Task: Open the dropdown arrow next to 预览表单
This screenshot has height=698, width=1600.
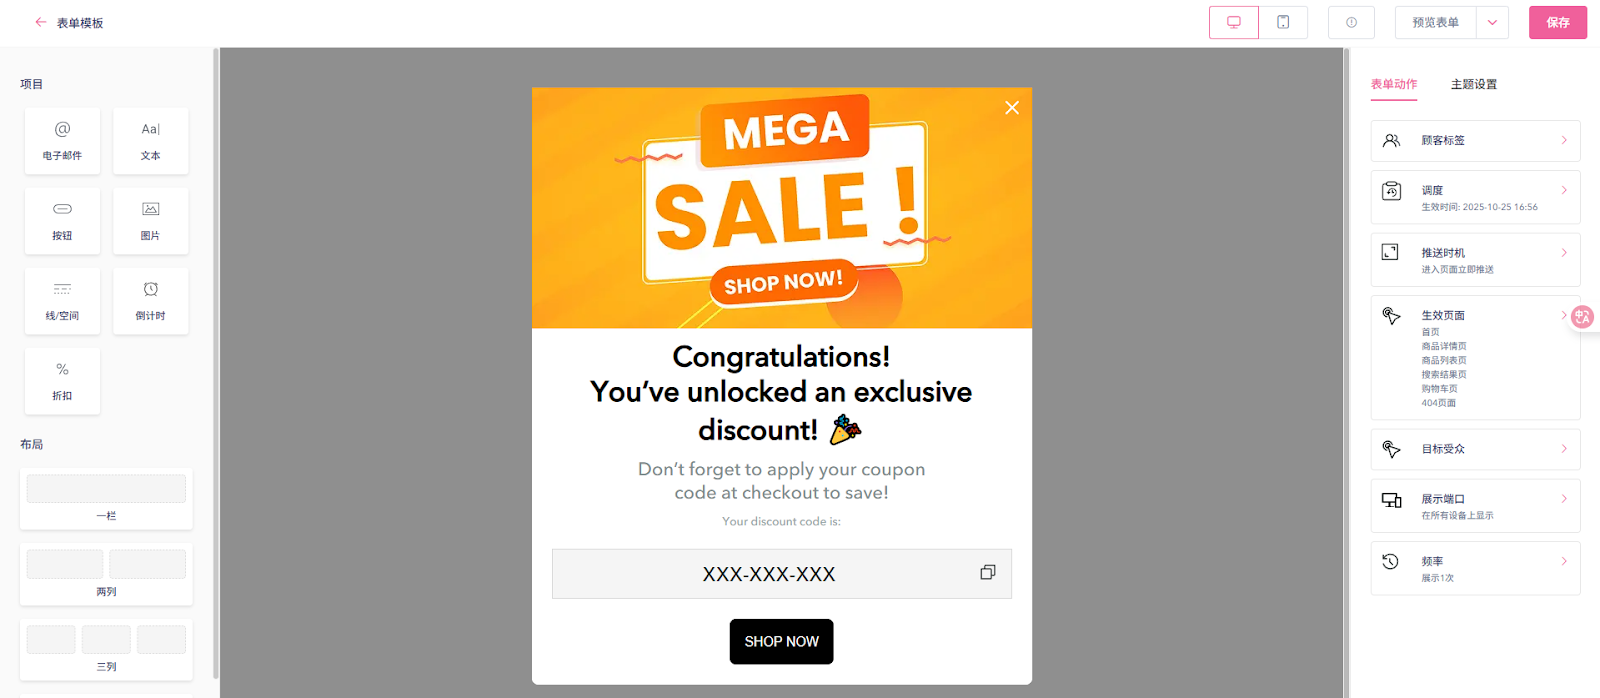Action: point(1492,22)
